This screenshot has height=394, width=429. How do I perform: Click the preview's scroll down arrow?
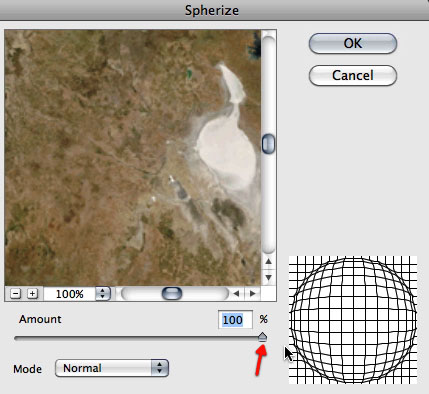[269, 277]
